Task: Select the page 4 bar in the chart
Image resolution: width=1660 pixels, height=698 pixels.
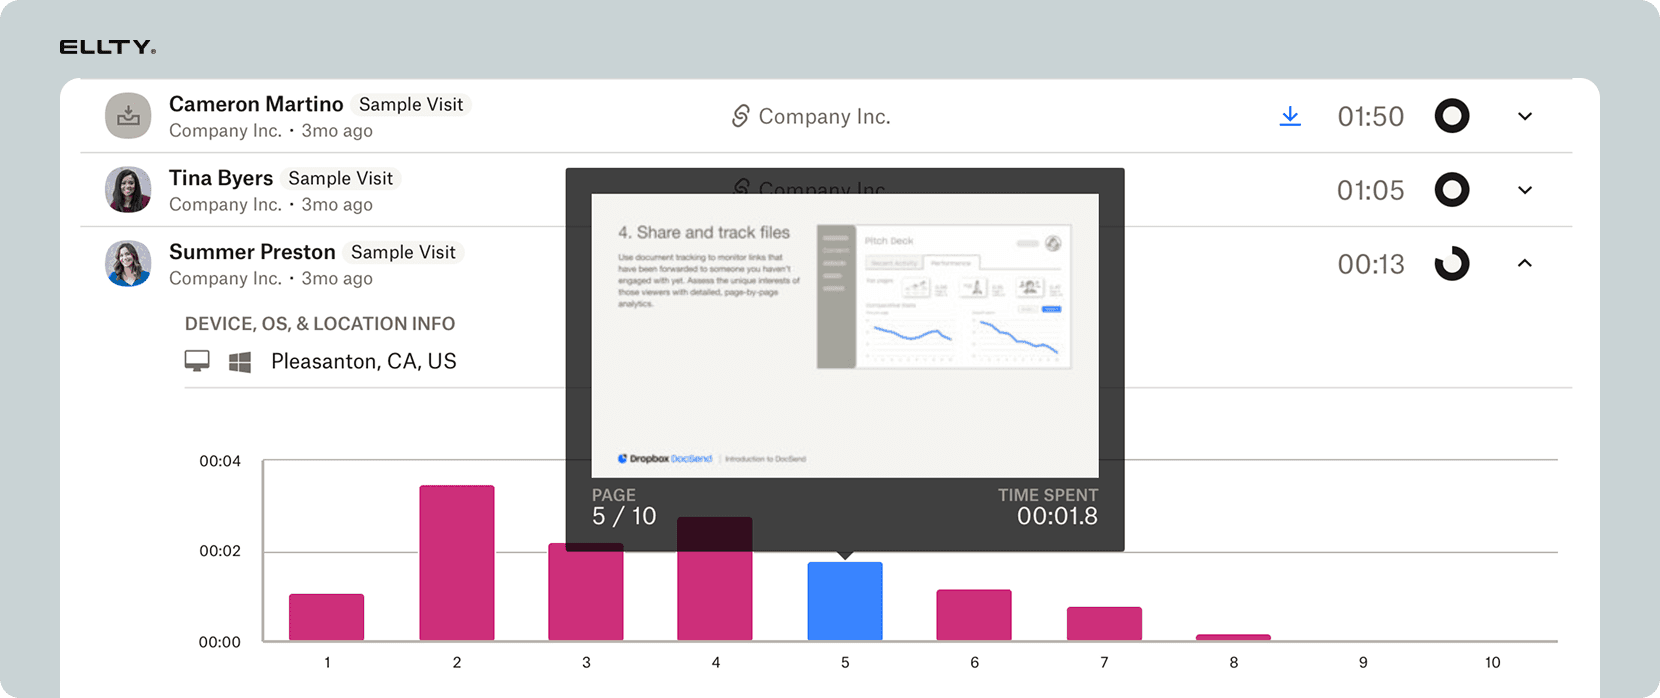Action: pos(715,579)
